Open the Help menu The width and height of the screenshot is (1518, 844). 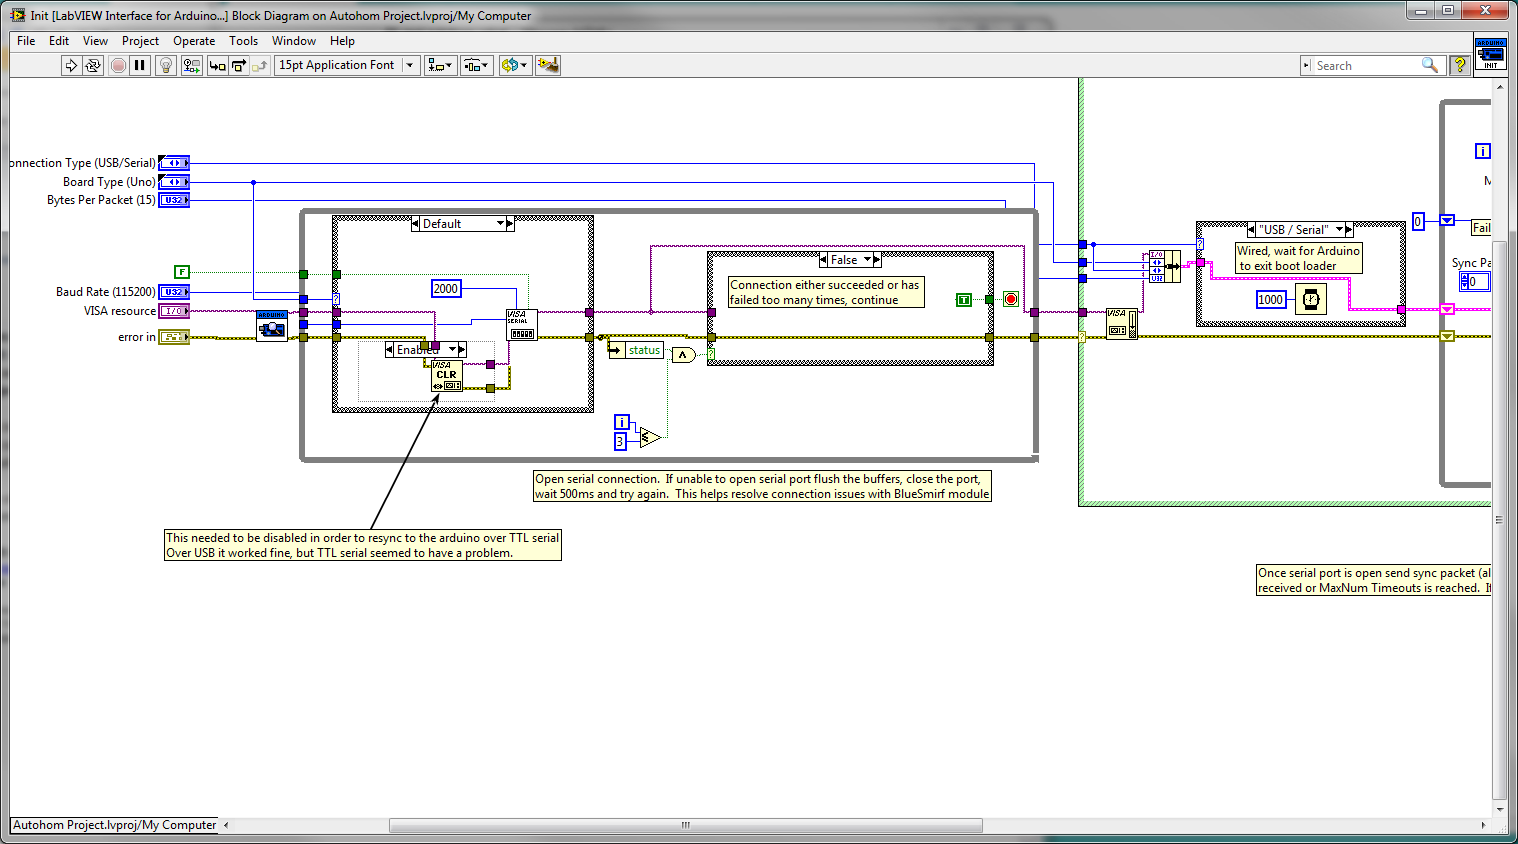342,41
